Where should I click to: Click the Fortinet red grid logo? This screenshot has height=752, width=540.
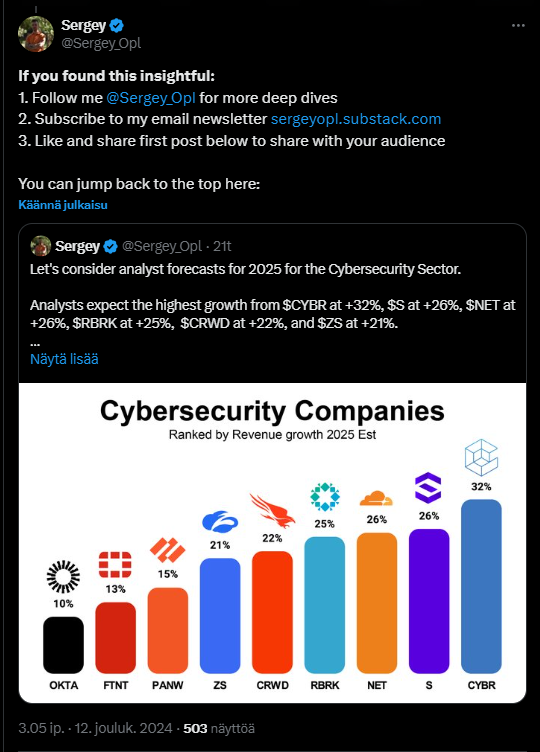click(115, 564)
